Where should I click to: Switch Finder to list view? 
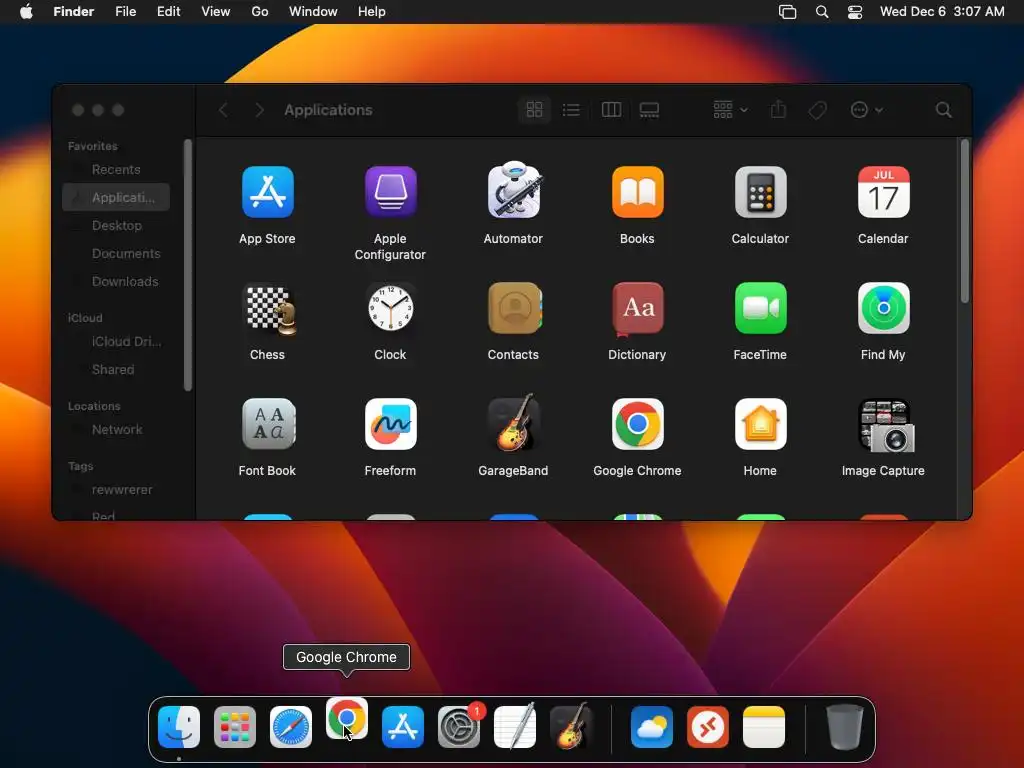(x=571, y=110)
